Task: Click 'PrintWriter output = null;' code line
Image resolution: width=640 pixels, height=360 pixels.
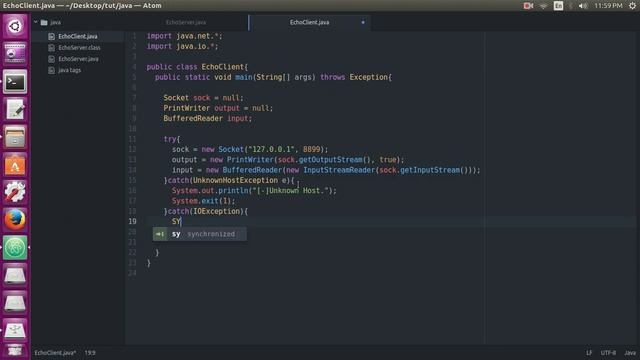Action: click(x=218, y=108)
